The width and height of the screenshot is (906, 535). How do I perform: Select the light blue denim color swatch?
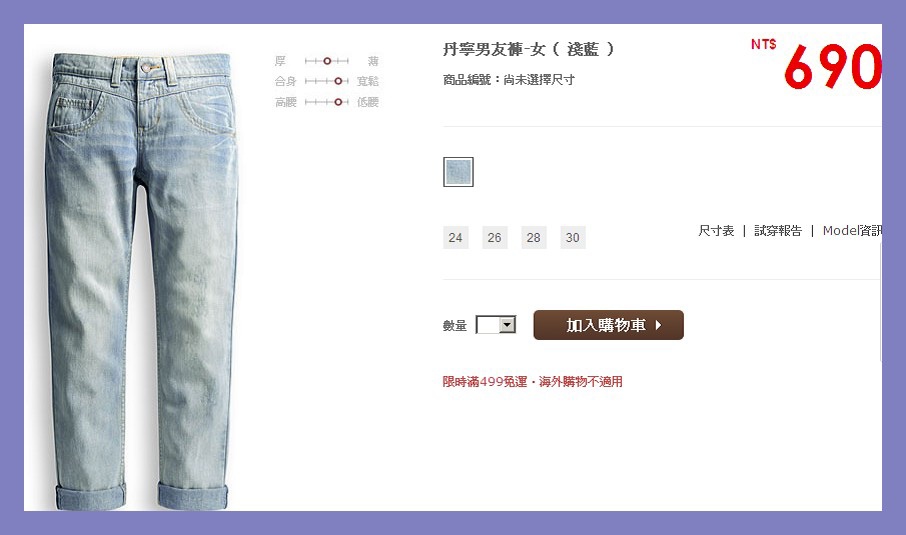click(x=458, y=172)
